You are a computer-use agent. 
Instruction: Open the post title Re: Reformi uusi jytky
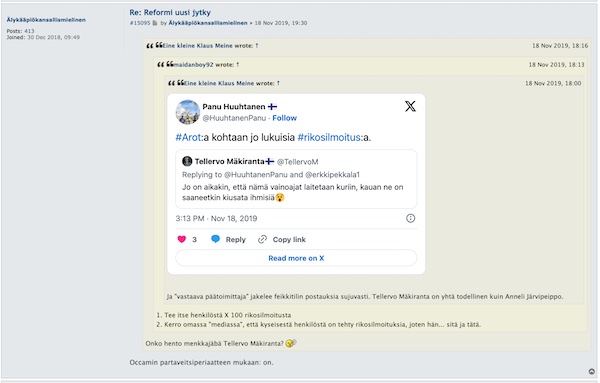pos(170,12)
